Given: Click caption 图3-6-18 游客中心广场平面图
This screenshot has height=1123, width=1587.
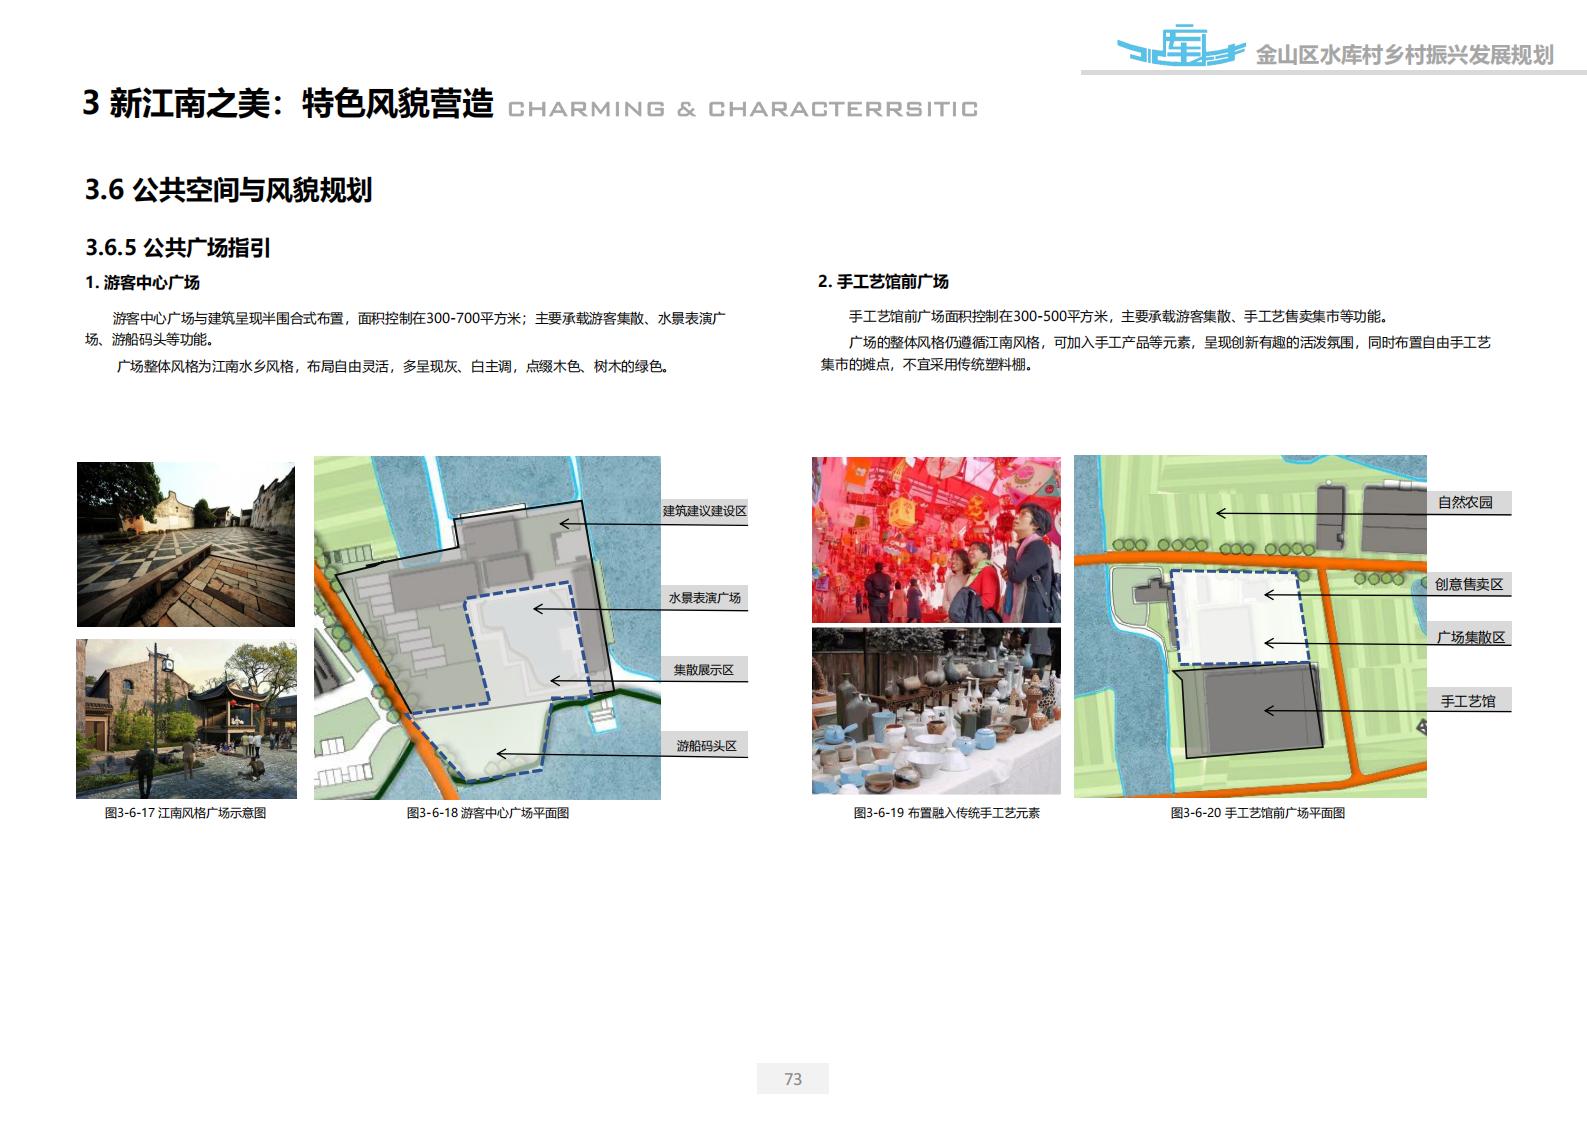Looking at the screenshot, I should pos(488,813).
